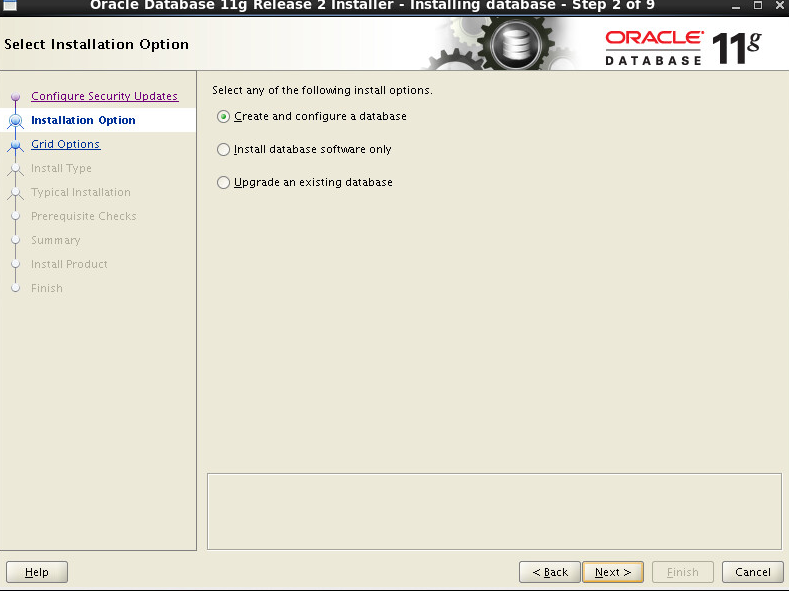Click Install Type step label
The image size is (789, 591).
(61, 168)
